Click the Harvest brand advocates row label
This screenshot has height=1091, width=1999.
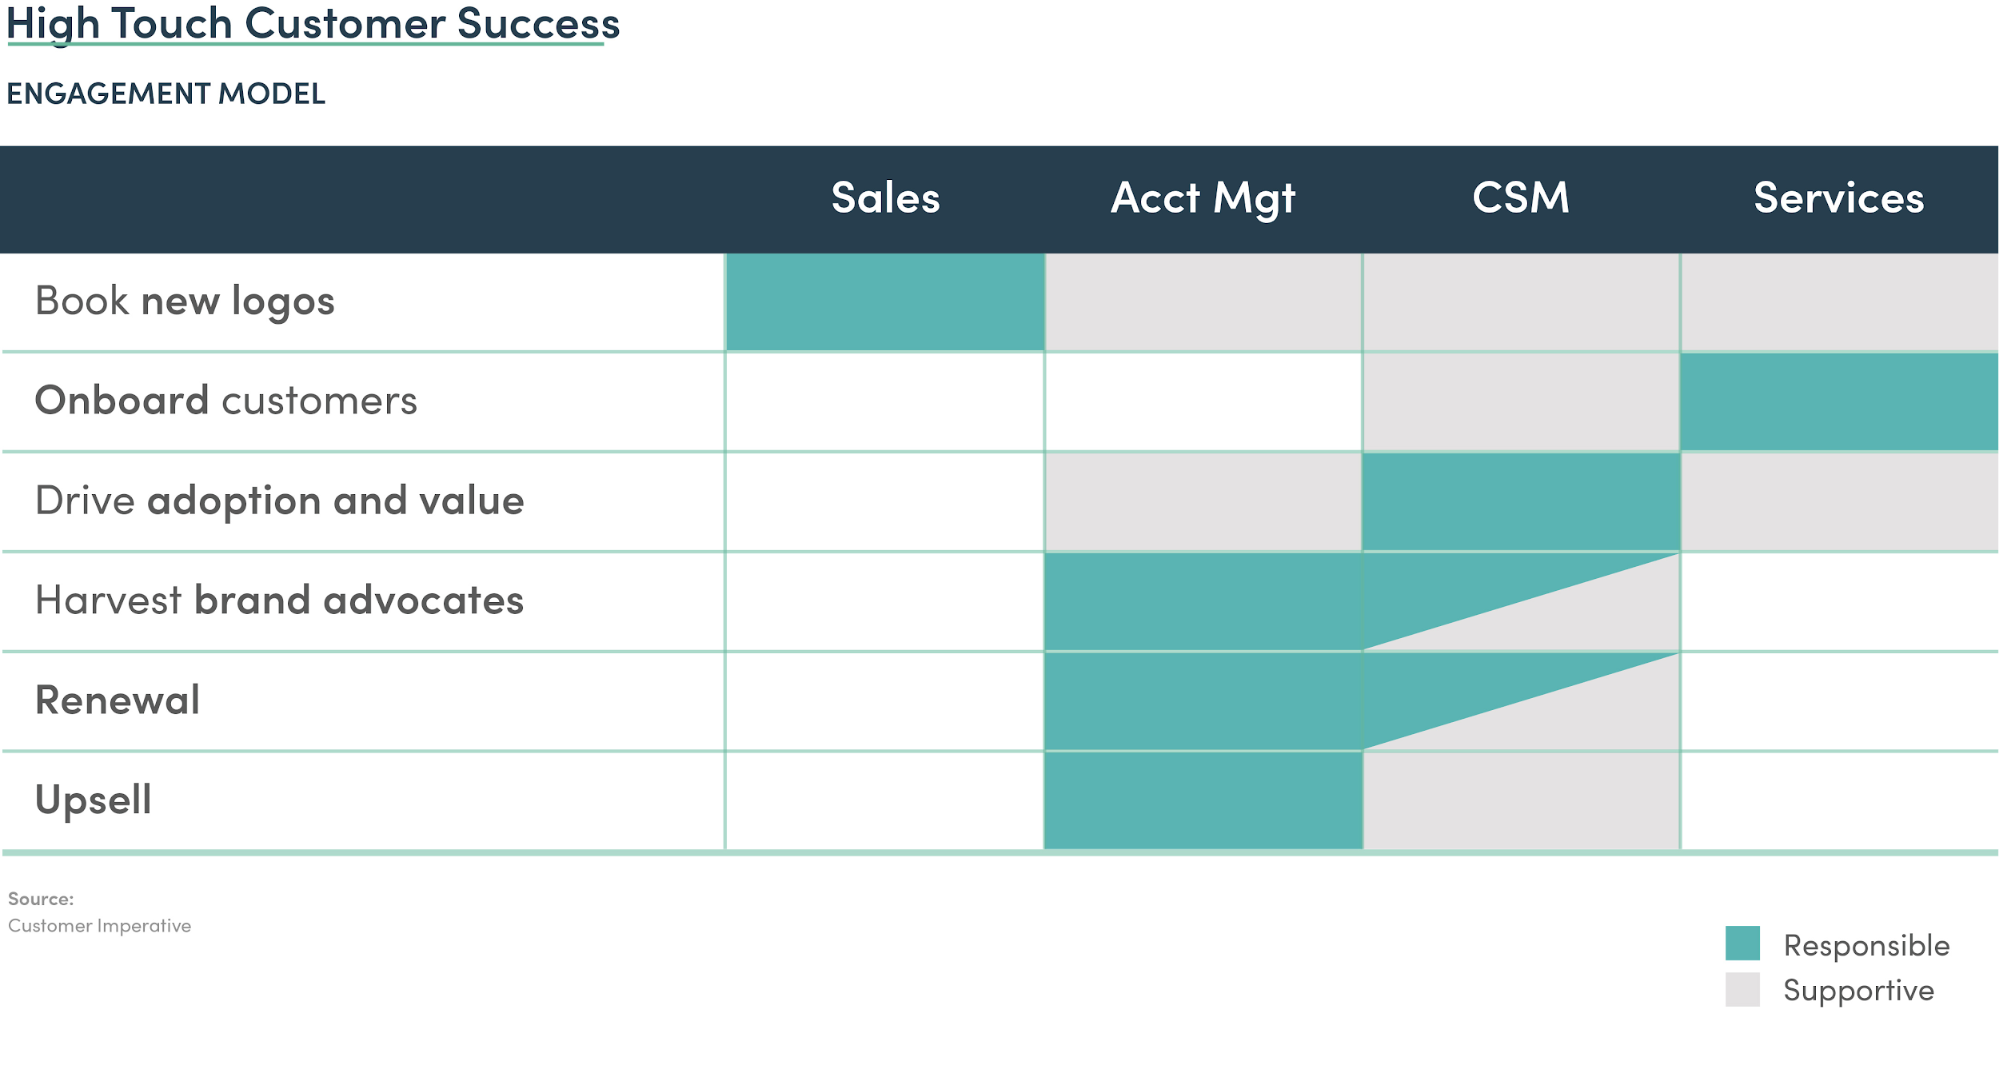click(279, 601)
